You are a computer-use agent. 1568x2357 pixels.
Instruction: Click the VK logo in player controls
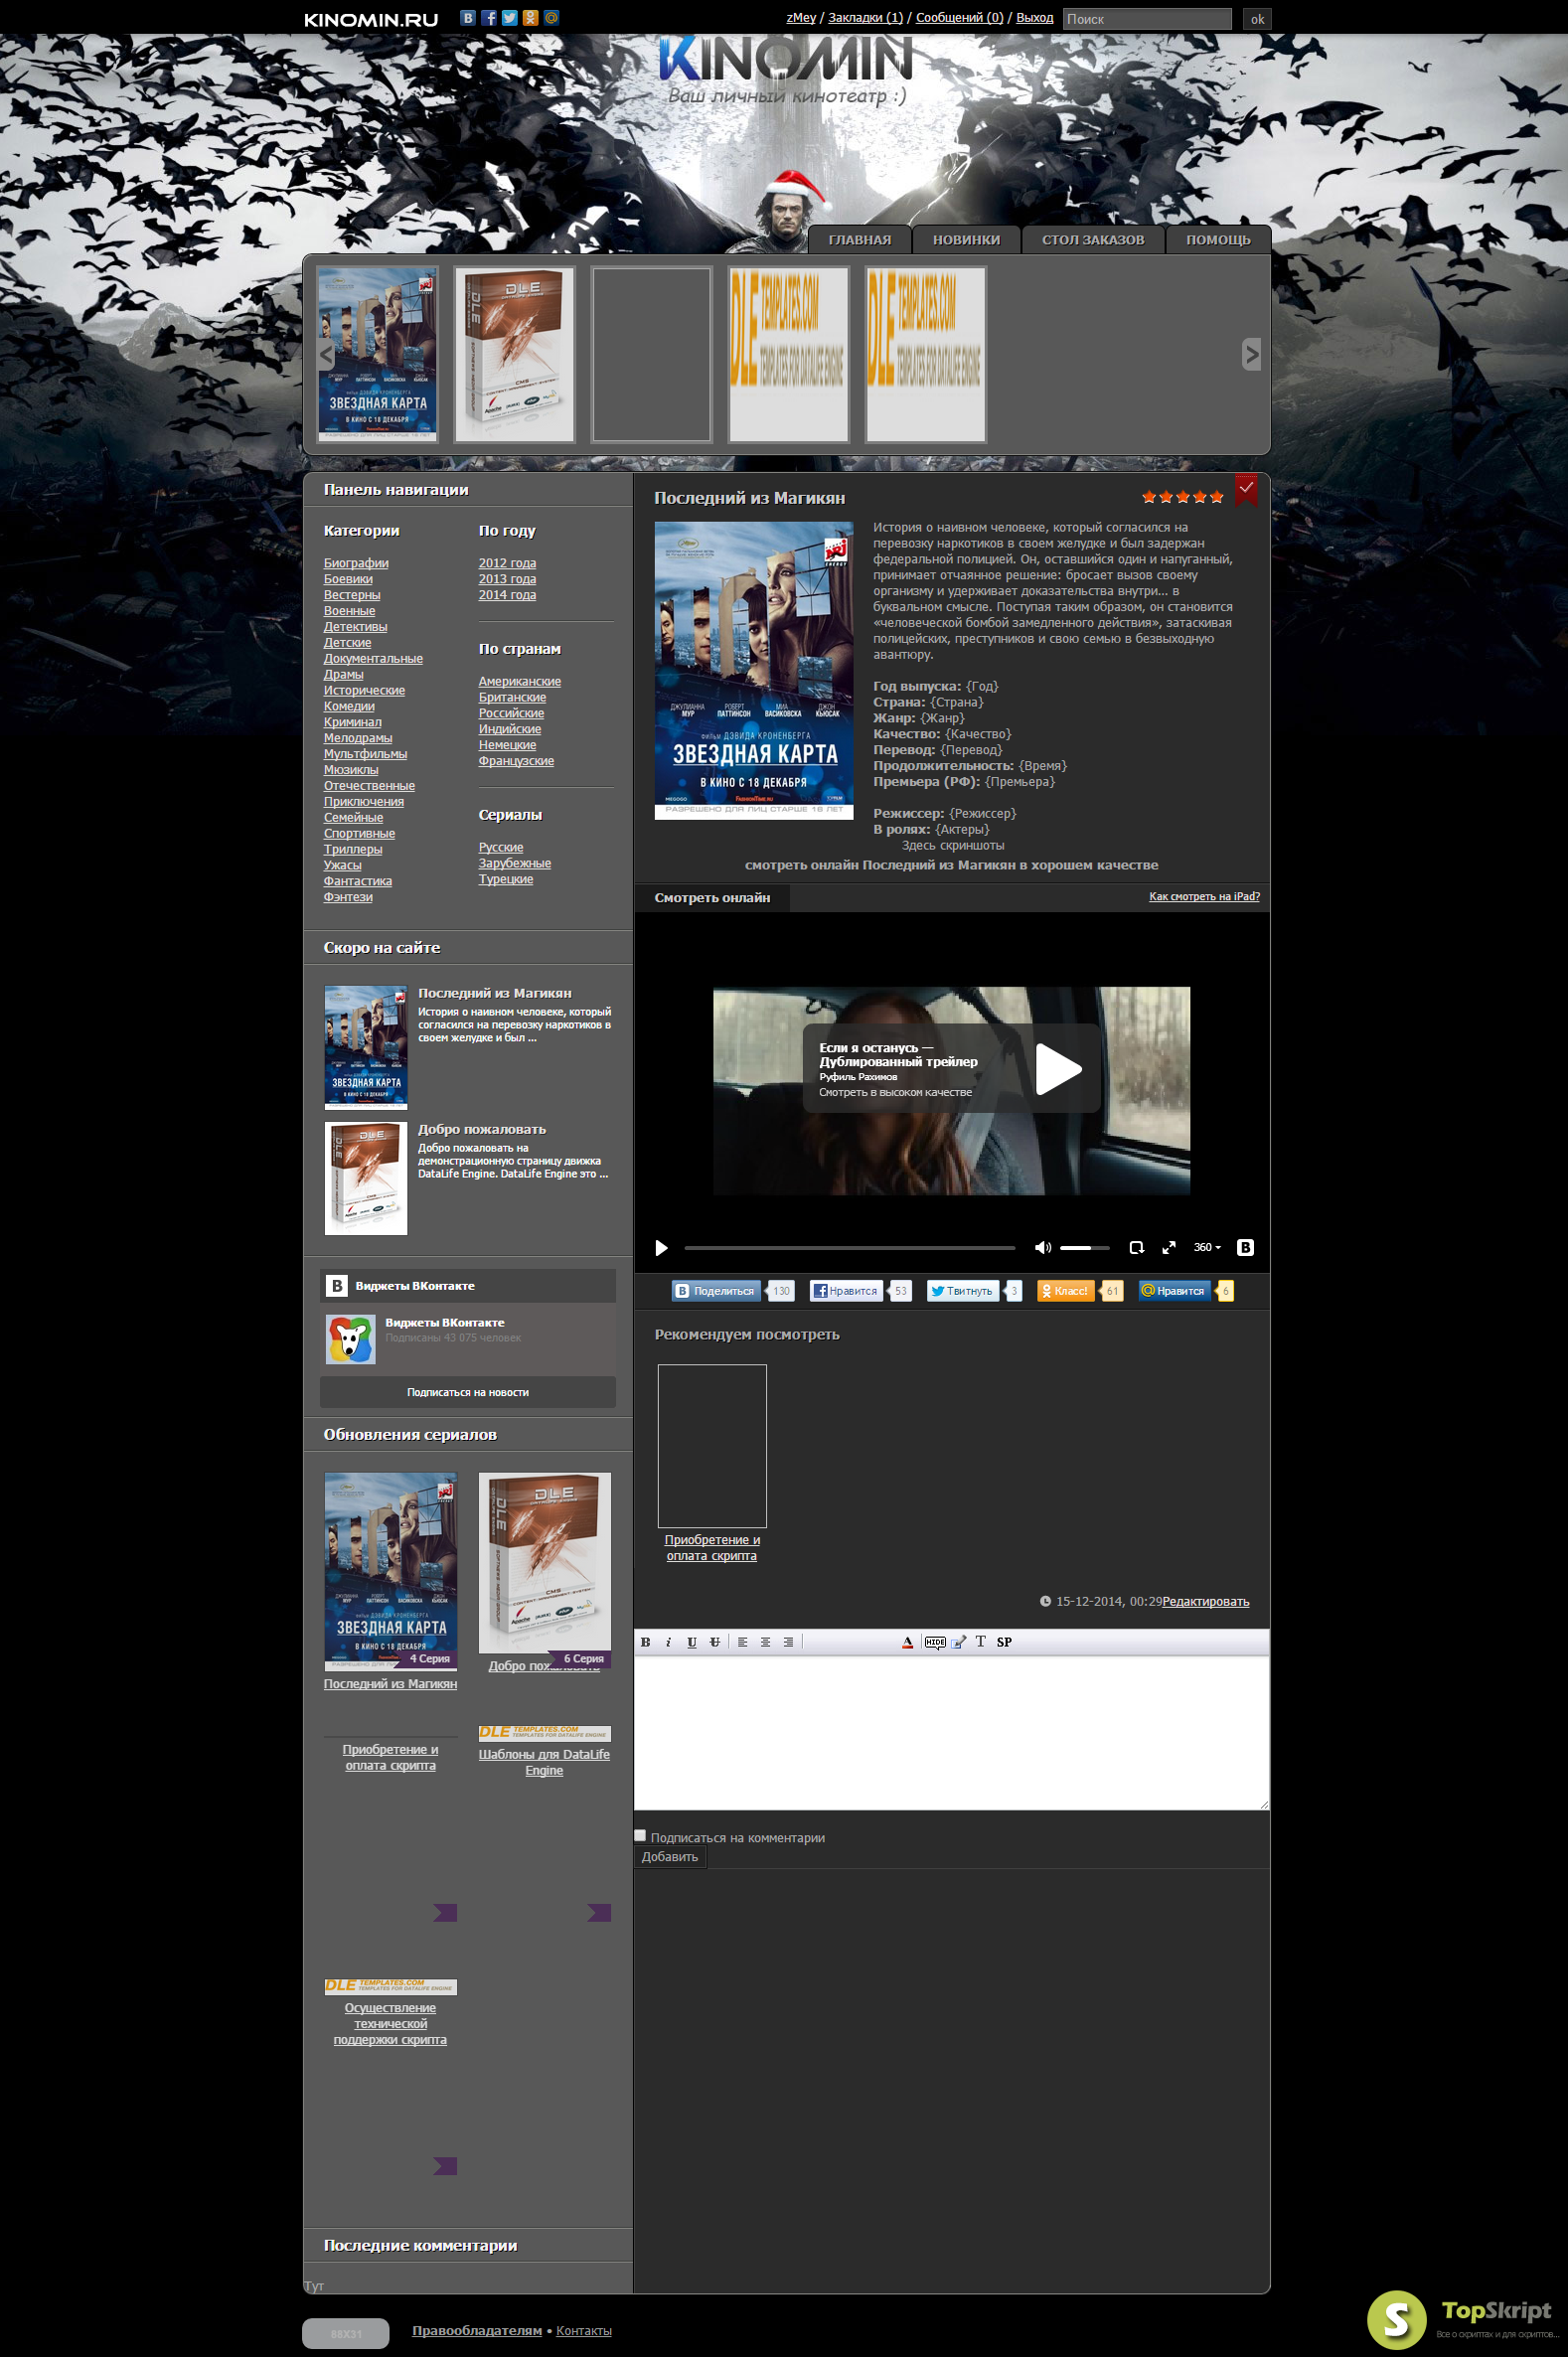1245,1247
